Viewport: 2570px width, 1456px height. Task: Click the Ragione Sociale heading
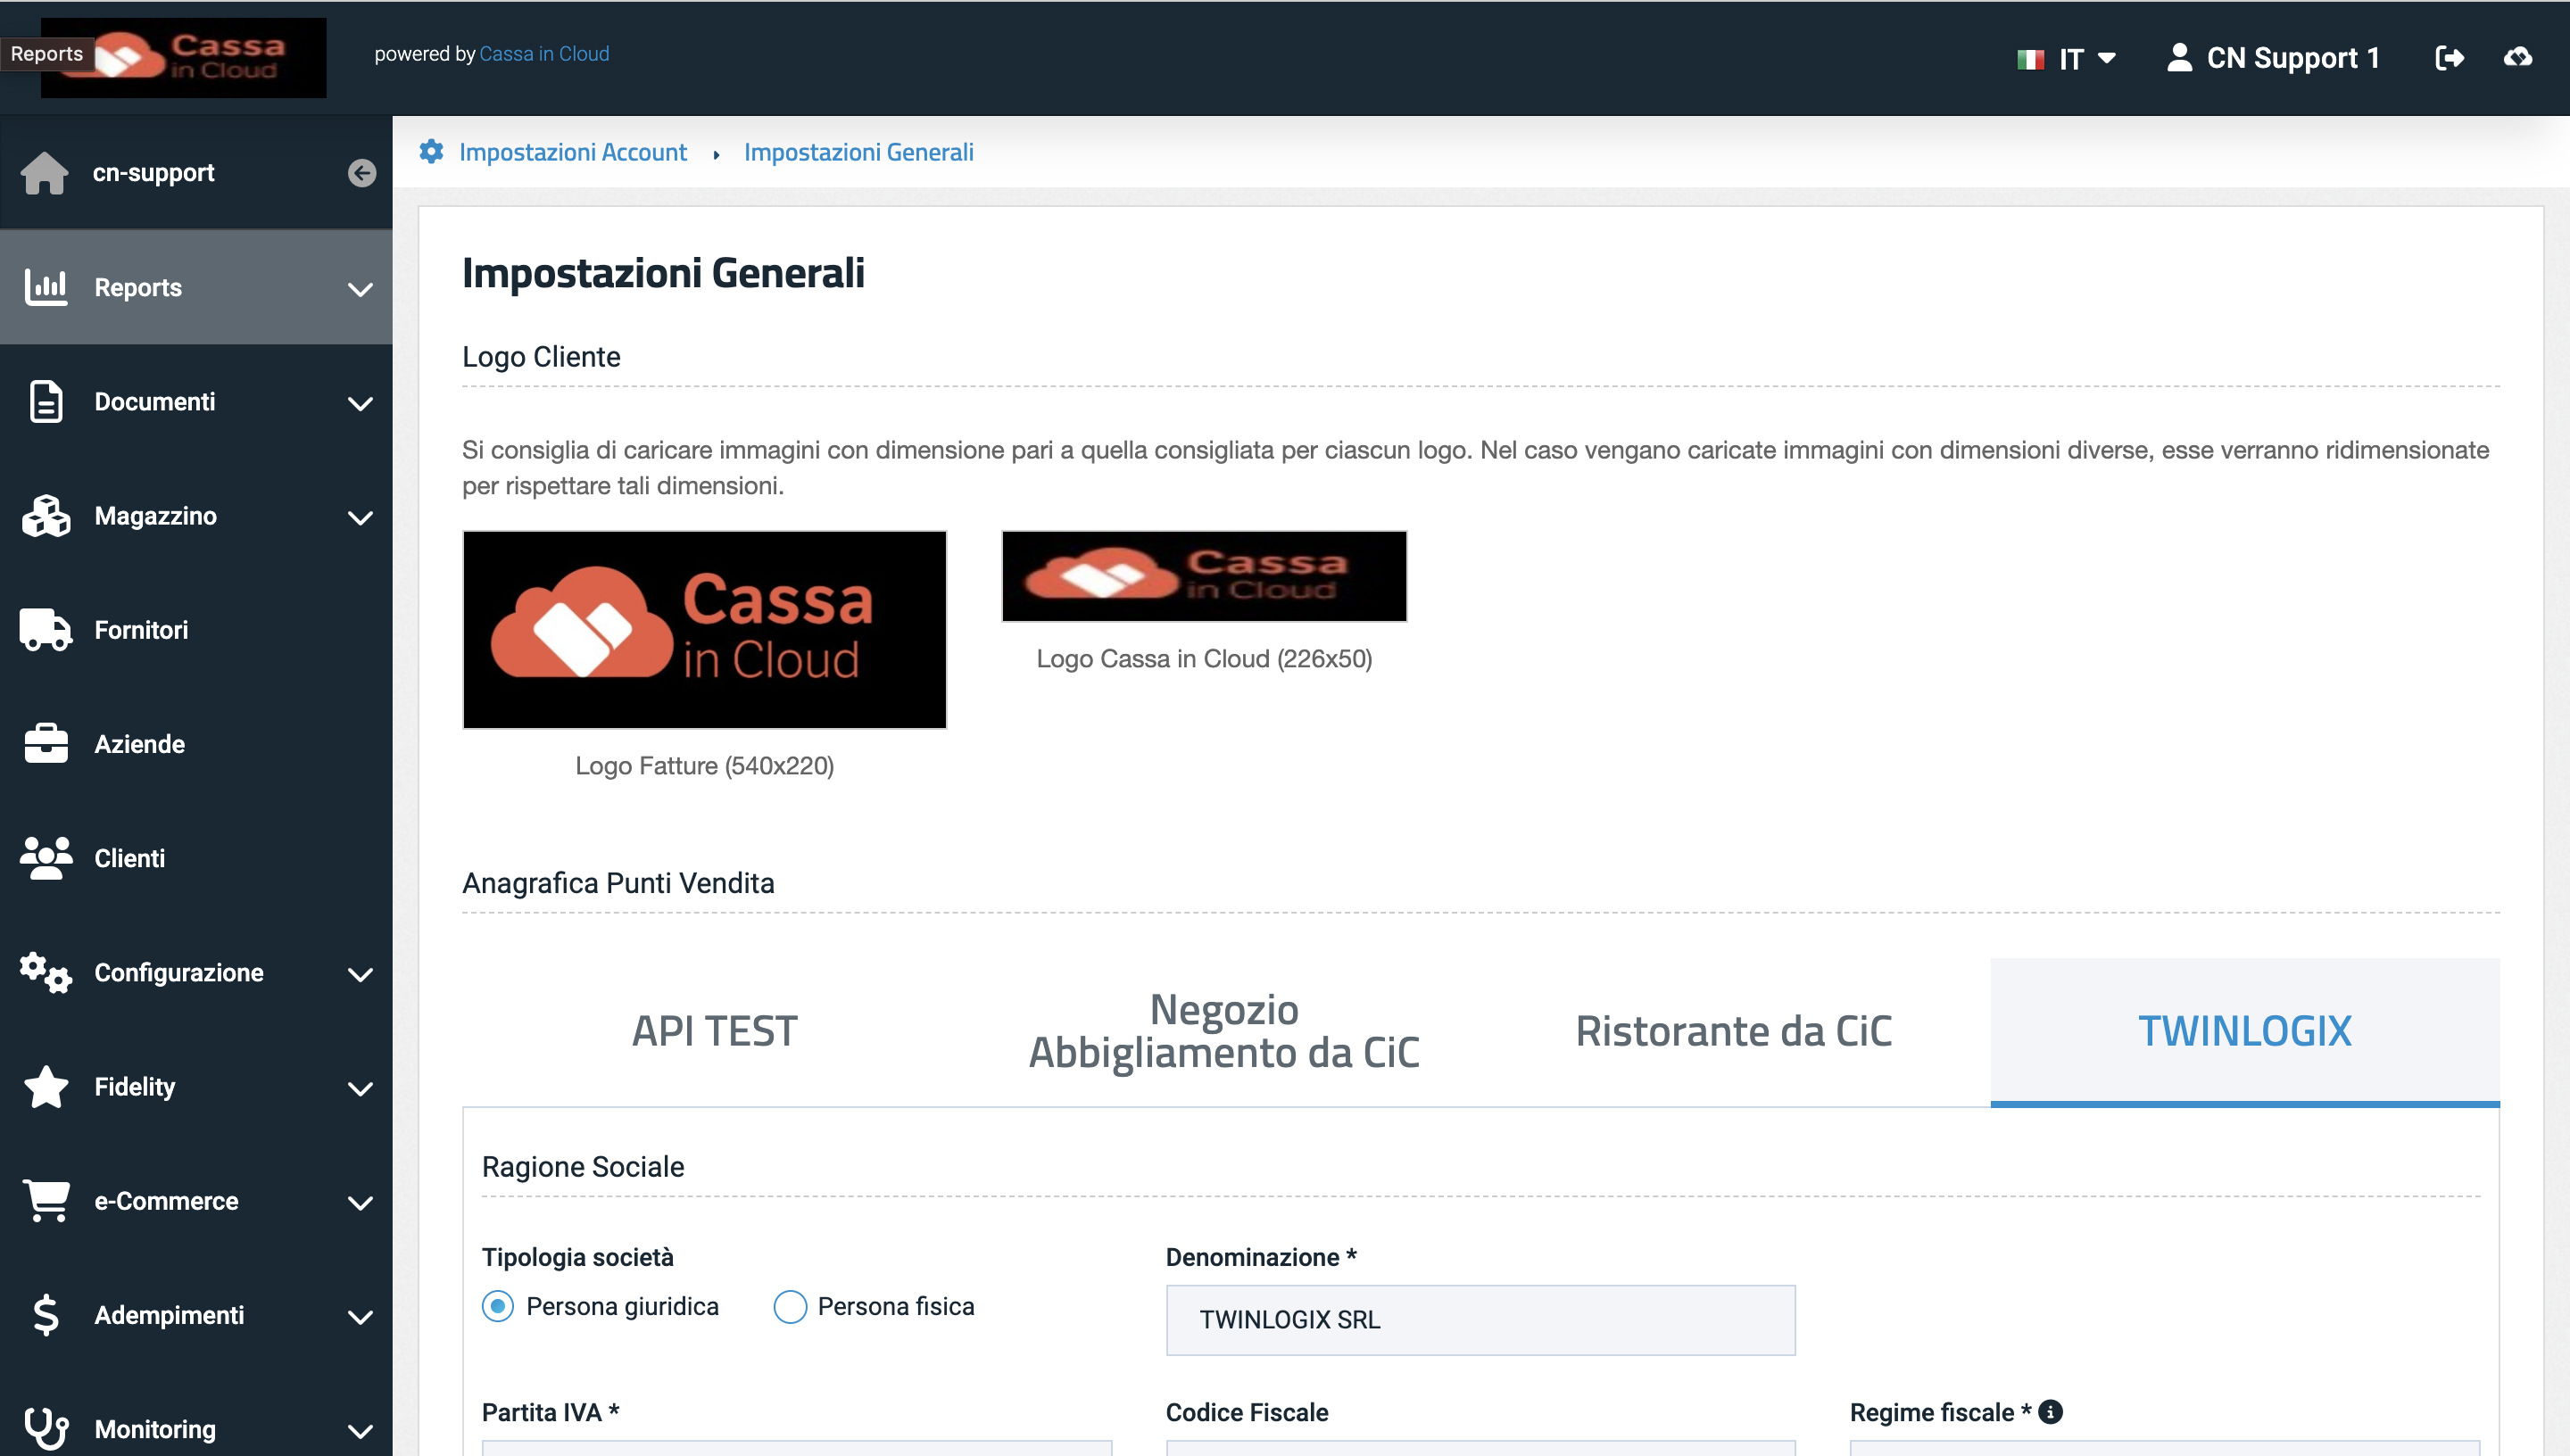[x=583, y=1167]
